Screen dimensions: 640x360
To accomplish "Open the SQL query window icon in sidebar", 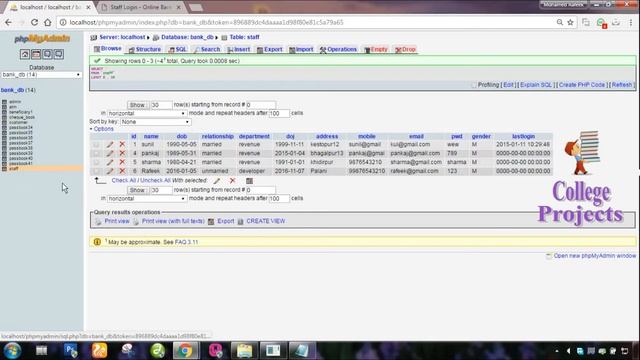I will (x=36, y=54).
